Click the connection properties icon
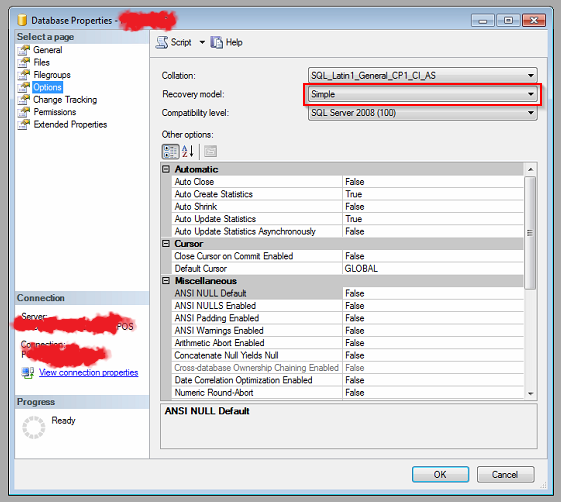This screenshot has width=561, height=502. point(28,373)
